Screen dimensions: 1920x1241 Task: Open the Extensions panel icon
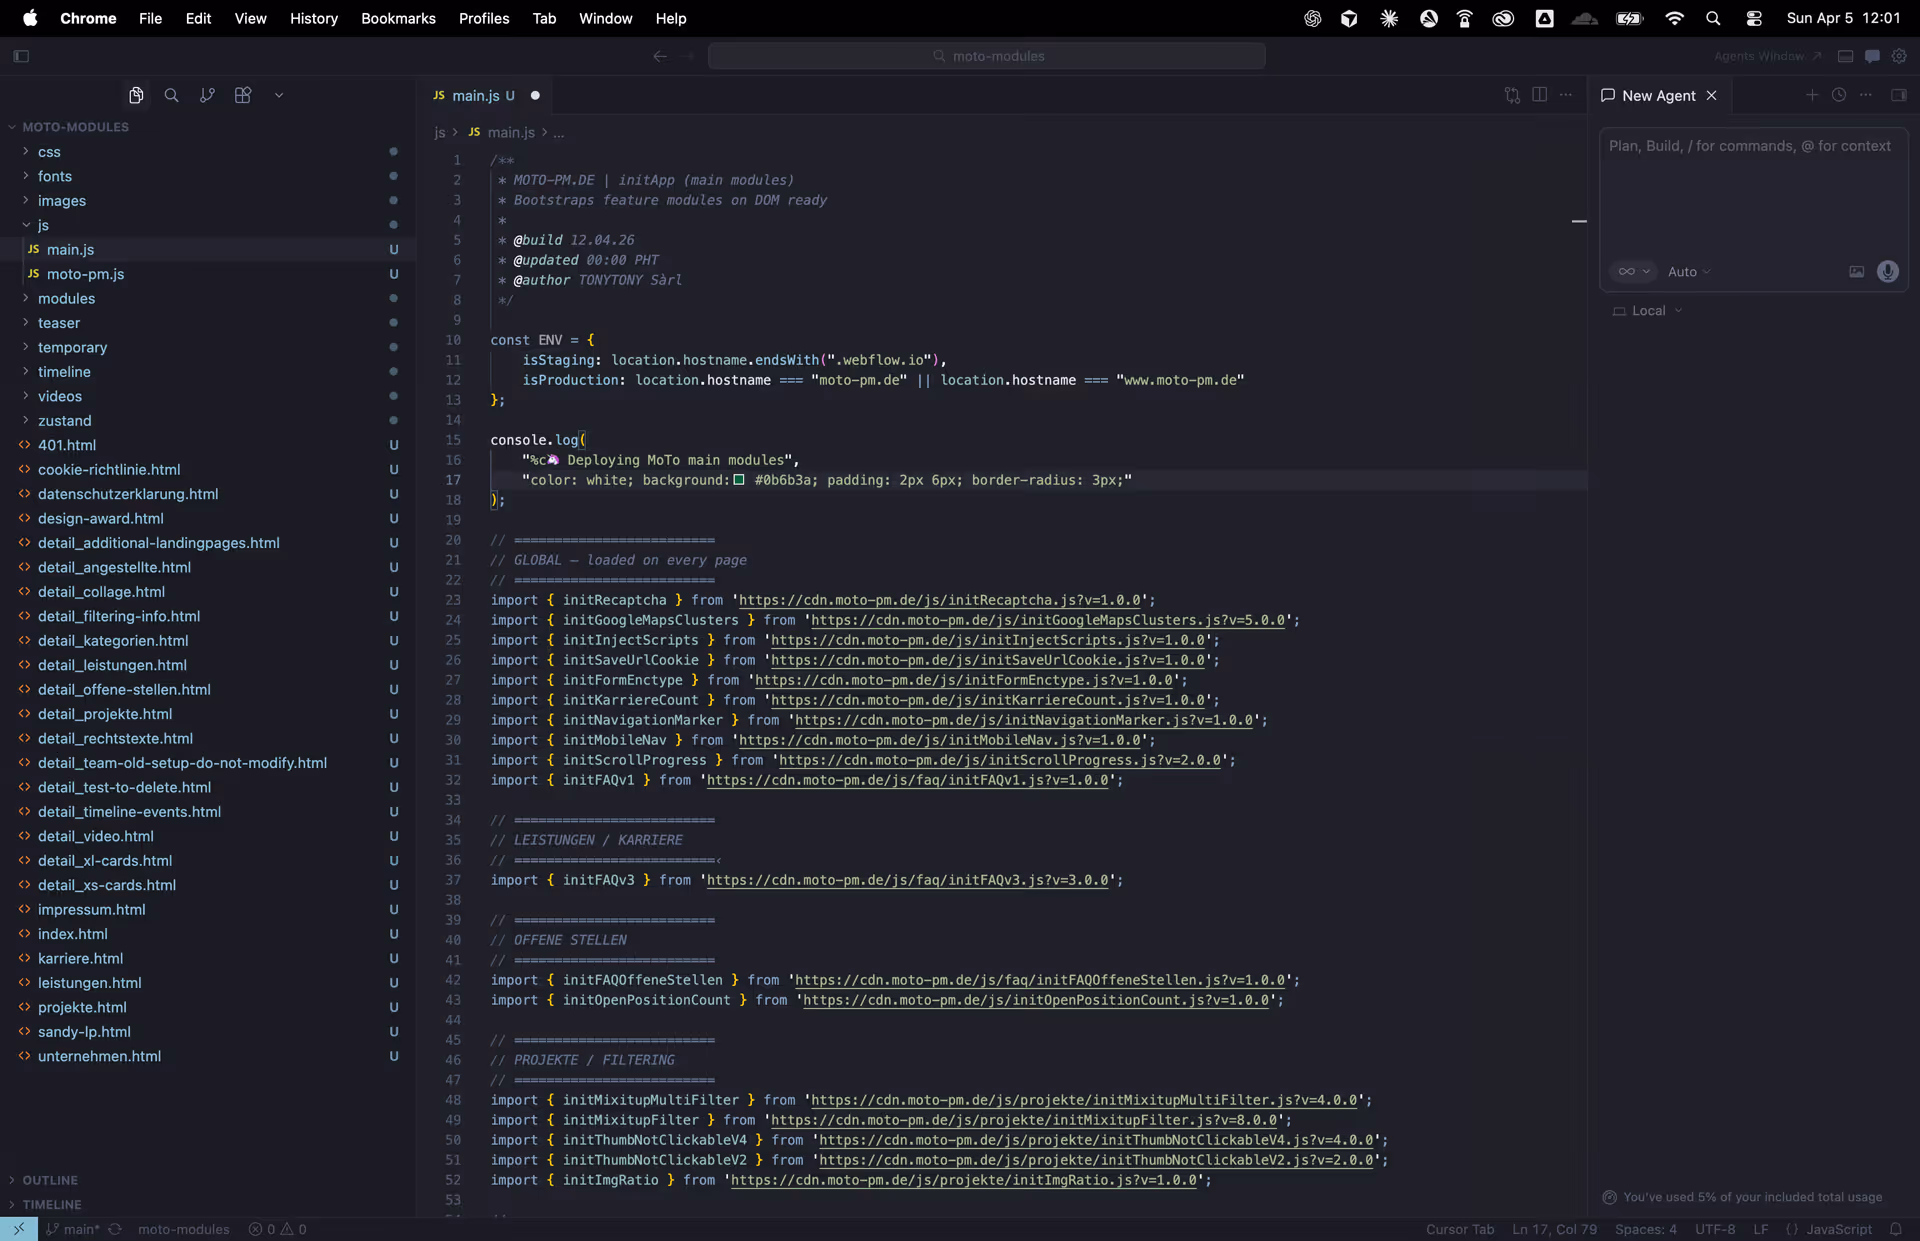pyautogui.click(x=243, y=95)
